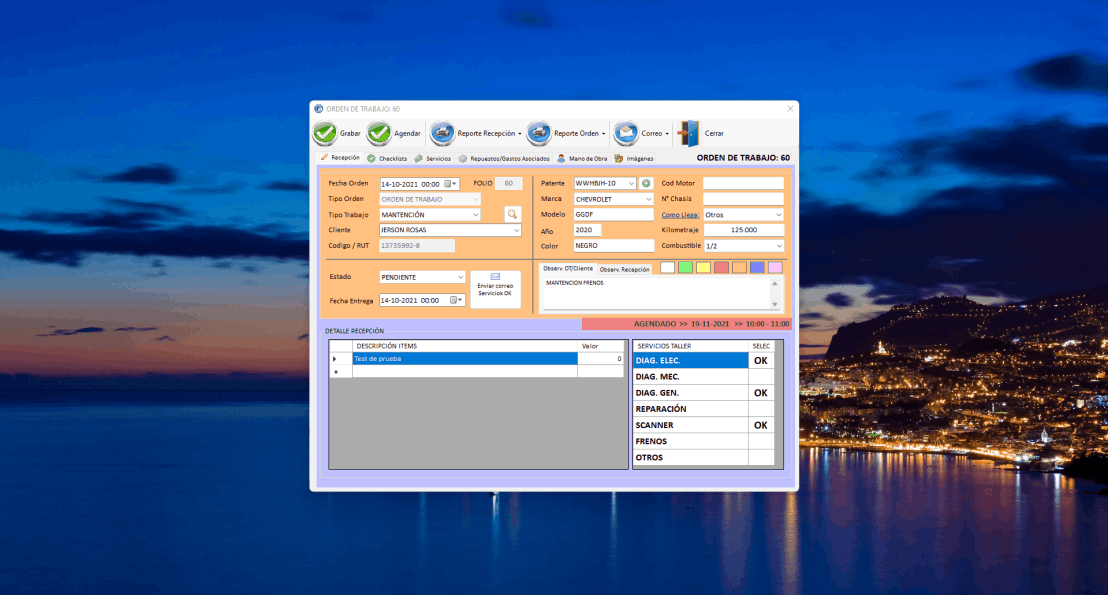Click into the Cod Motor input field
1108x595 pixels.
pos(743,184)
